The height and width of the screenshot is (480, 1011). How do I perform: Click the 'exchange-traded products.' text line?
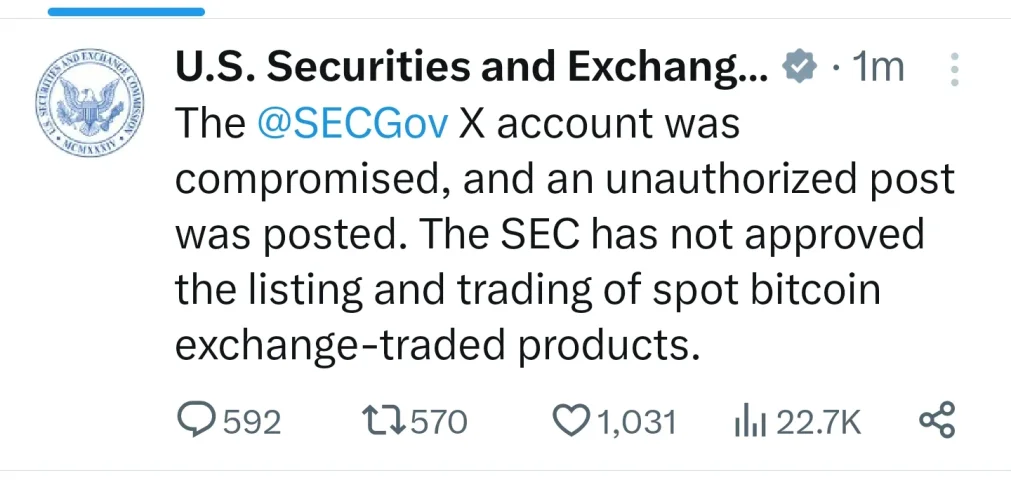click(437, 346)
